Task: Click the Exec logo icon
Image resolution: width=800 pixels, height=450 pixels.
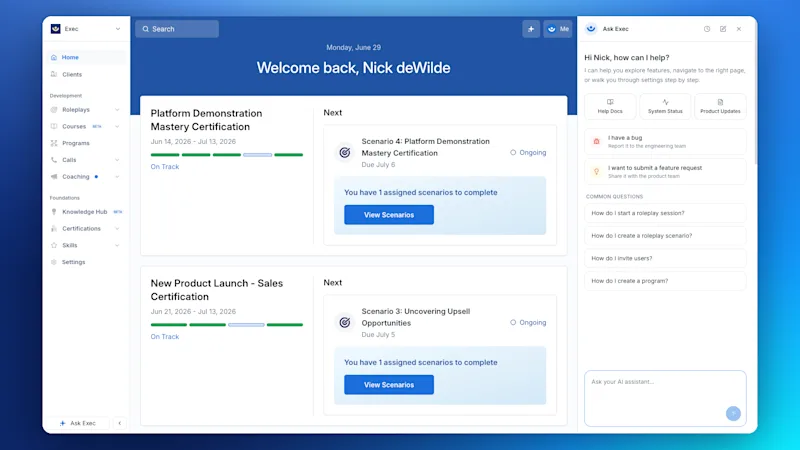Action: click(x=56, y=29)
